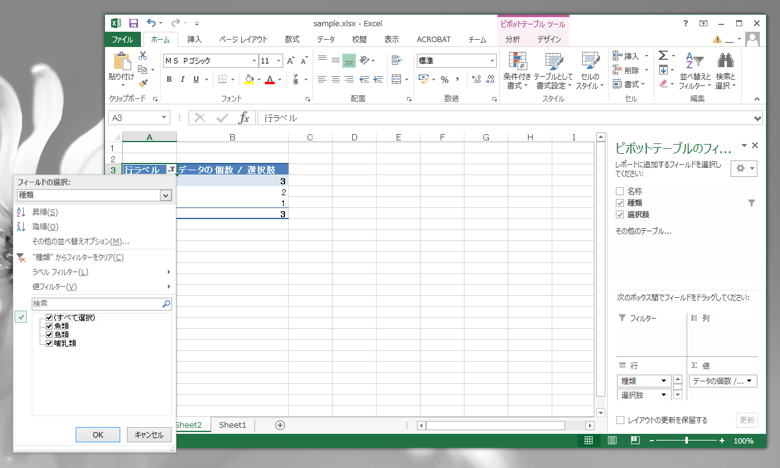The image size is (780, 468).
Task: Open the Name Box A3 dropdown
Action: tap(164, 118)
